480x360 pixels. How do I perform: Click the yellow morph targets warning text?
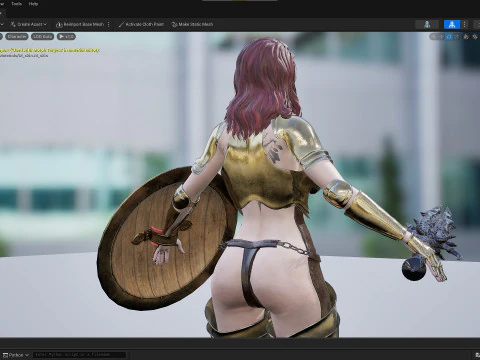49,50
